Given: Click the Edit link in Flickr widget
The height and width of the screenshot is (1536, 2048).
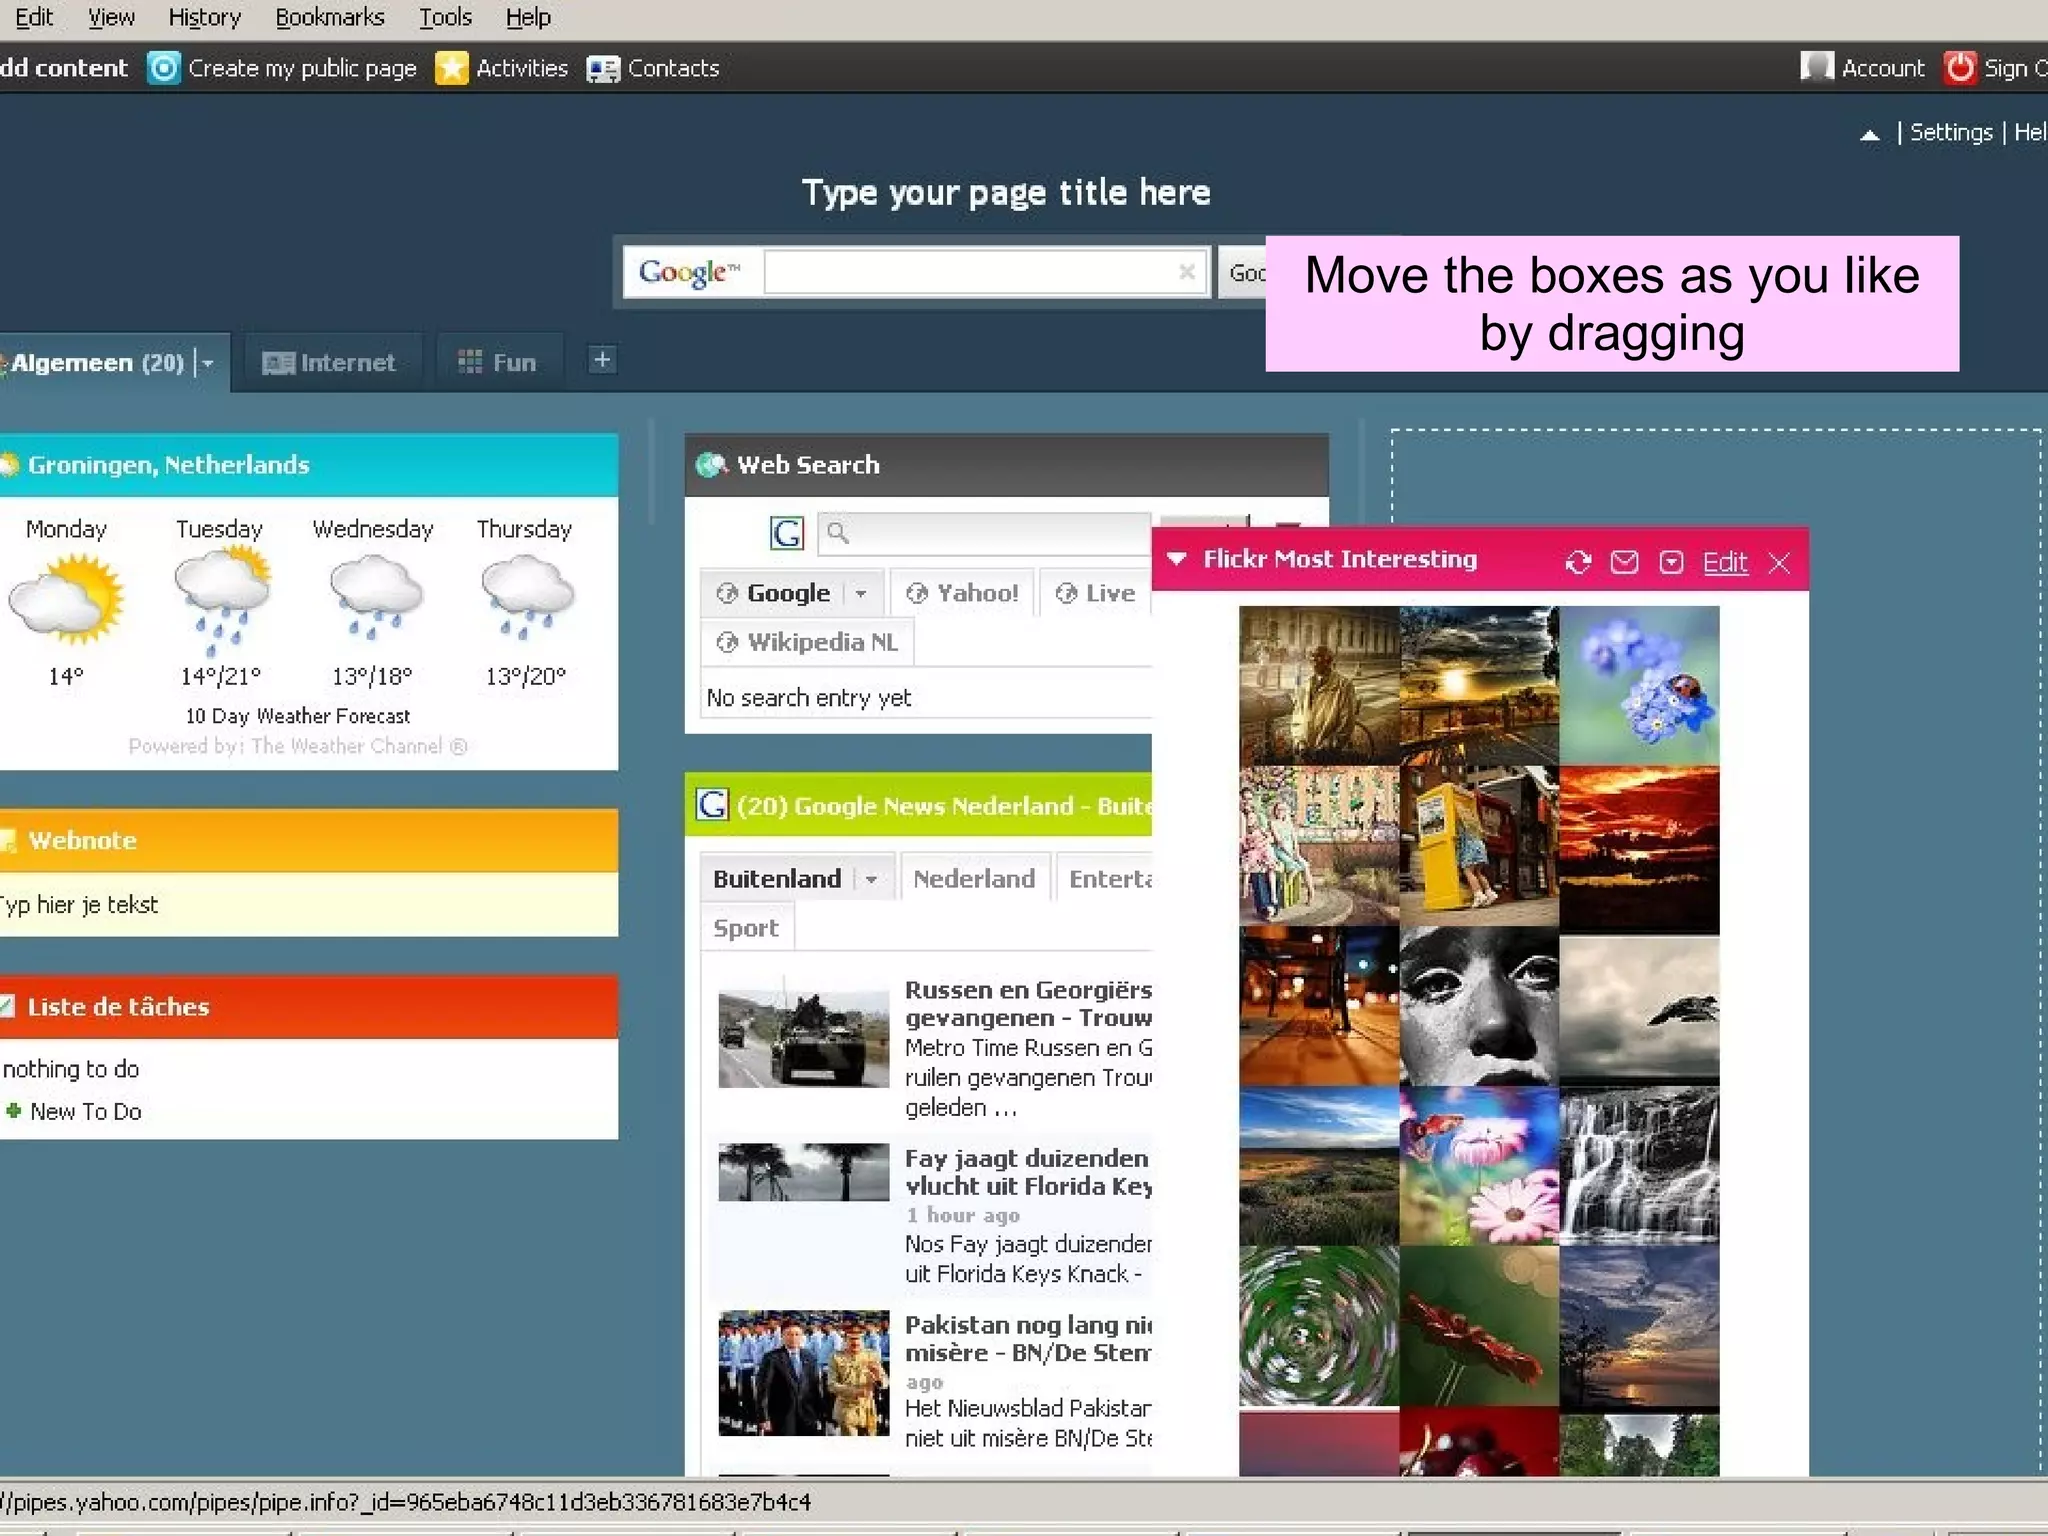Looking at the screenshot, I should click(1725, 562).
